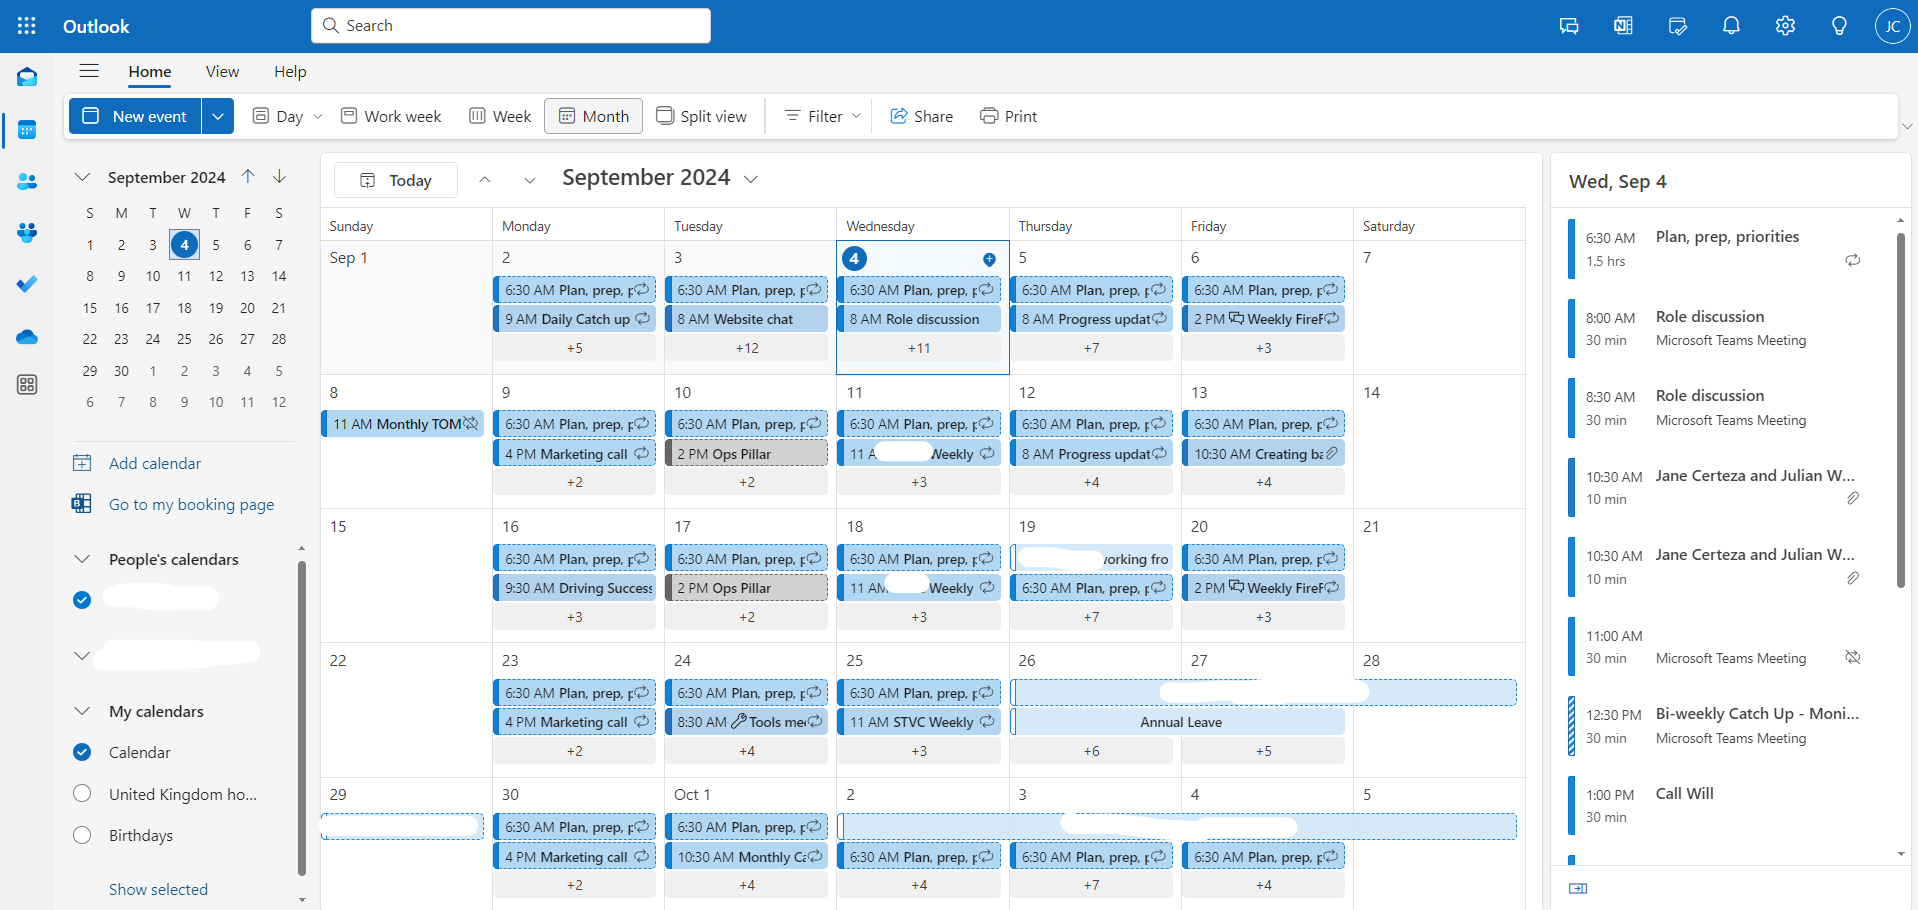Enable United Kingdom holidays calendar

pyautogui.click(x=82, y=794)
